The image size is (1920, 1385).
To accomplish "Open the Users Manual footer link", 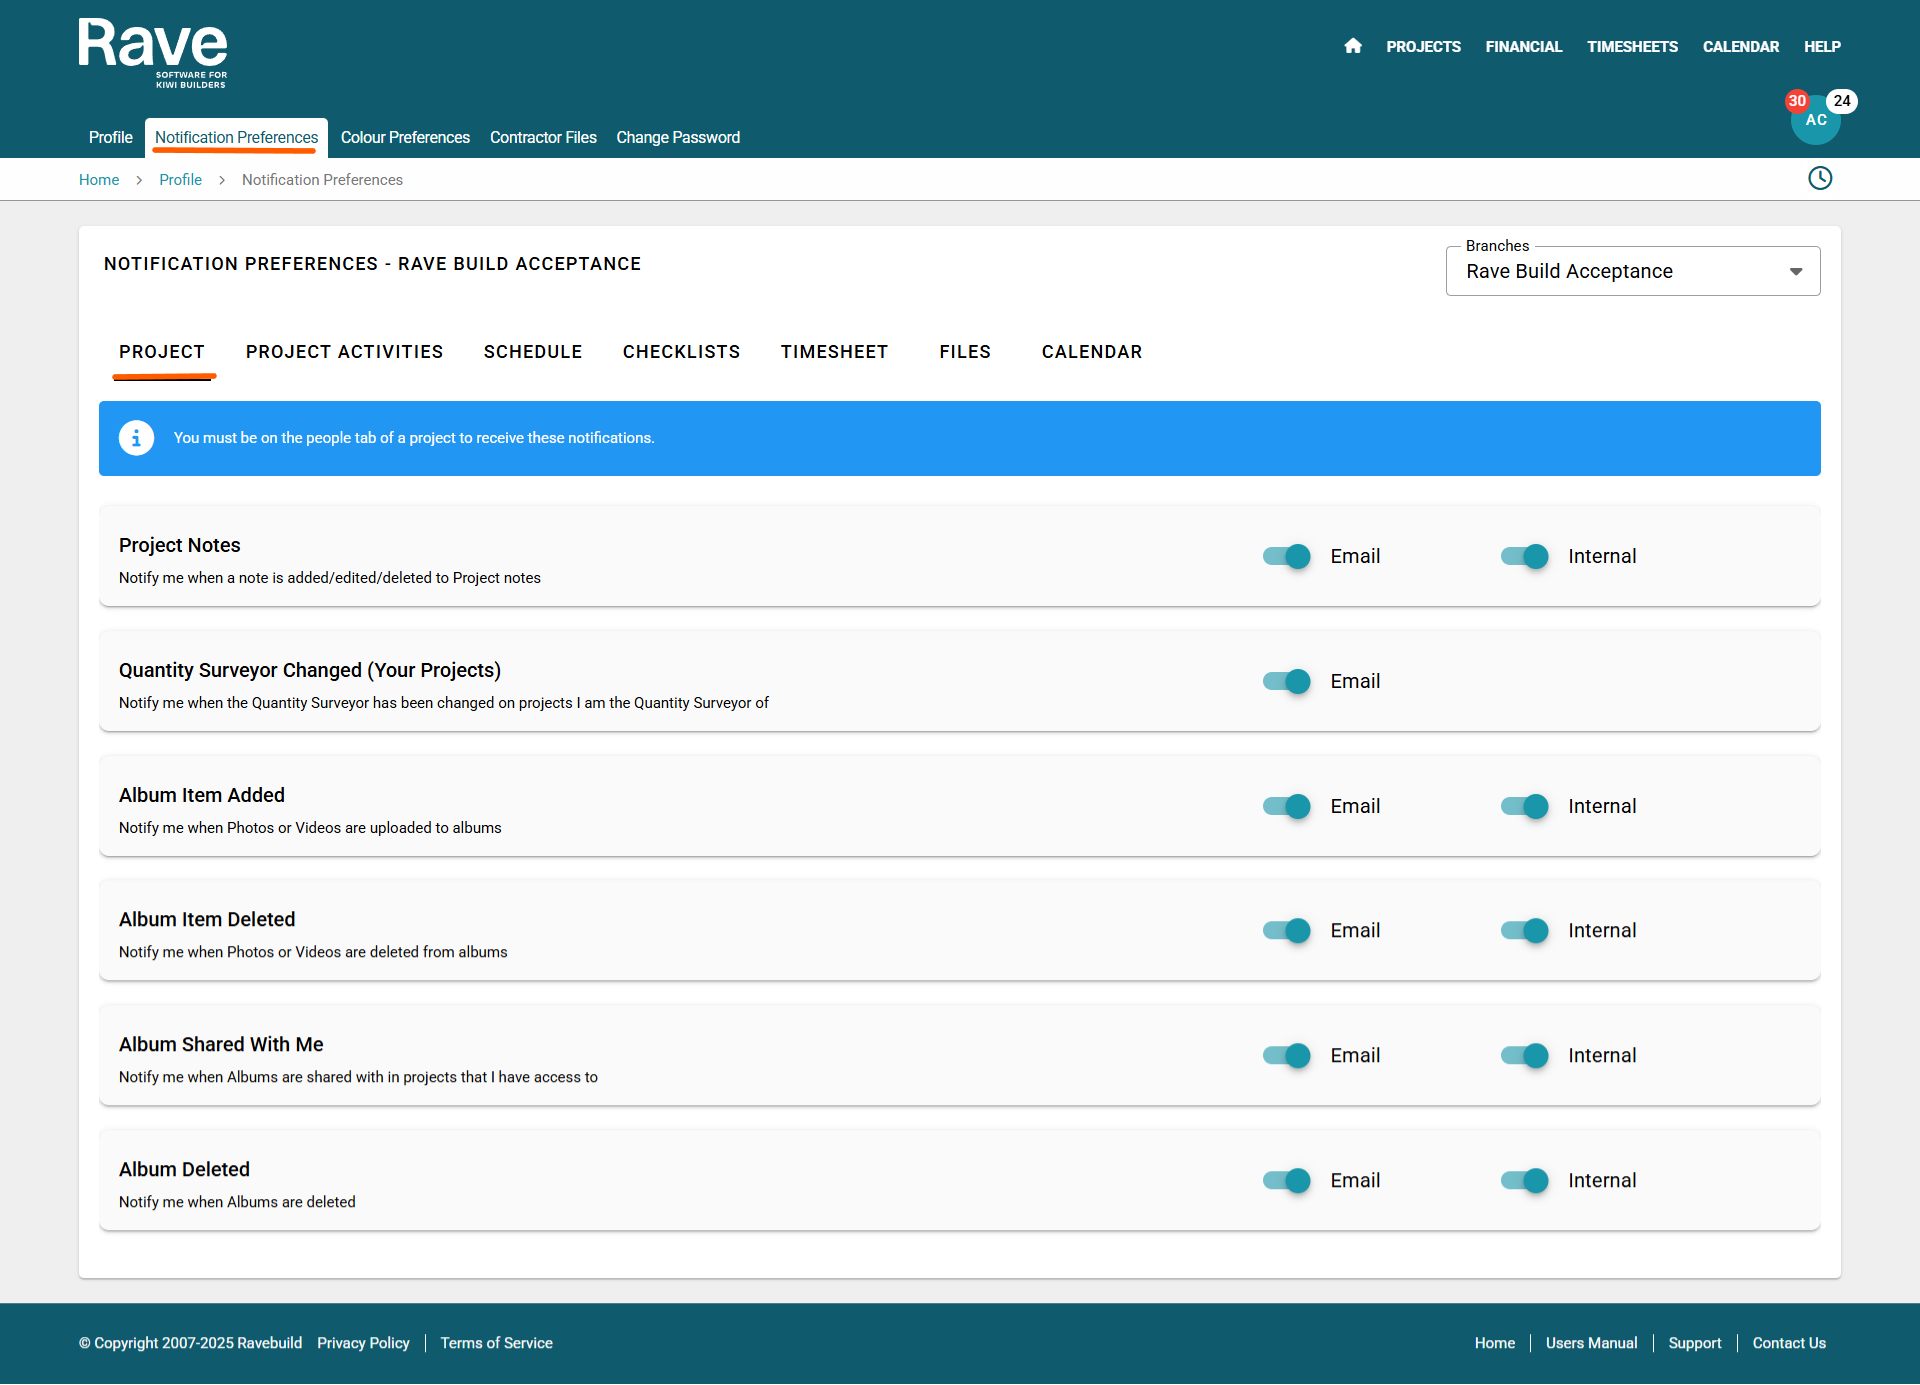I will point(1591,1343).
